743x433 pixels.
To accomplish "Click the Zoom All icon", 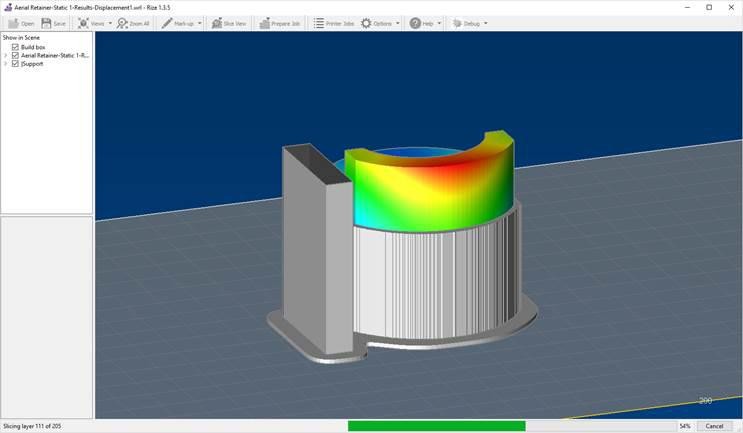I will (123, 23).
